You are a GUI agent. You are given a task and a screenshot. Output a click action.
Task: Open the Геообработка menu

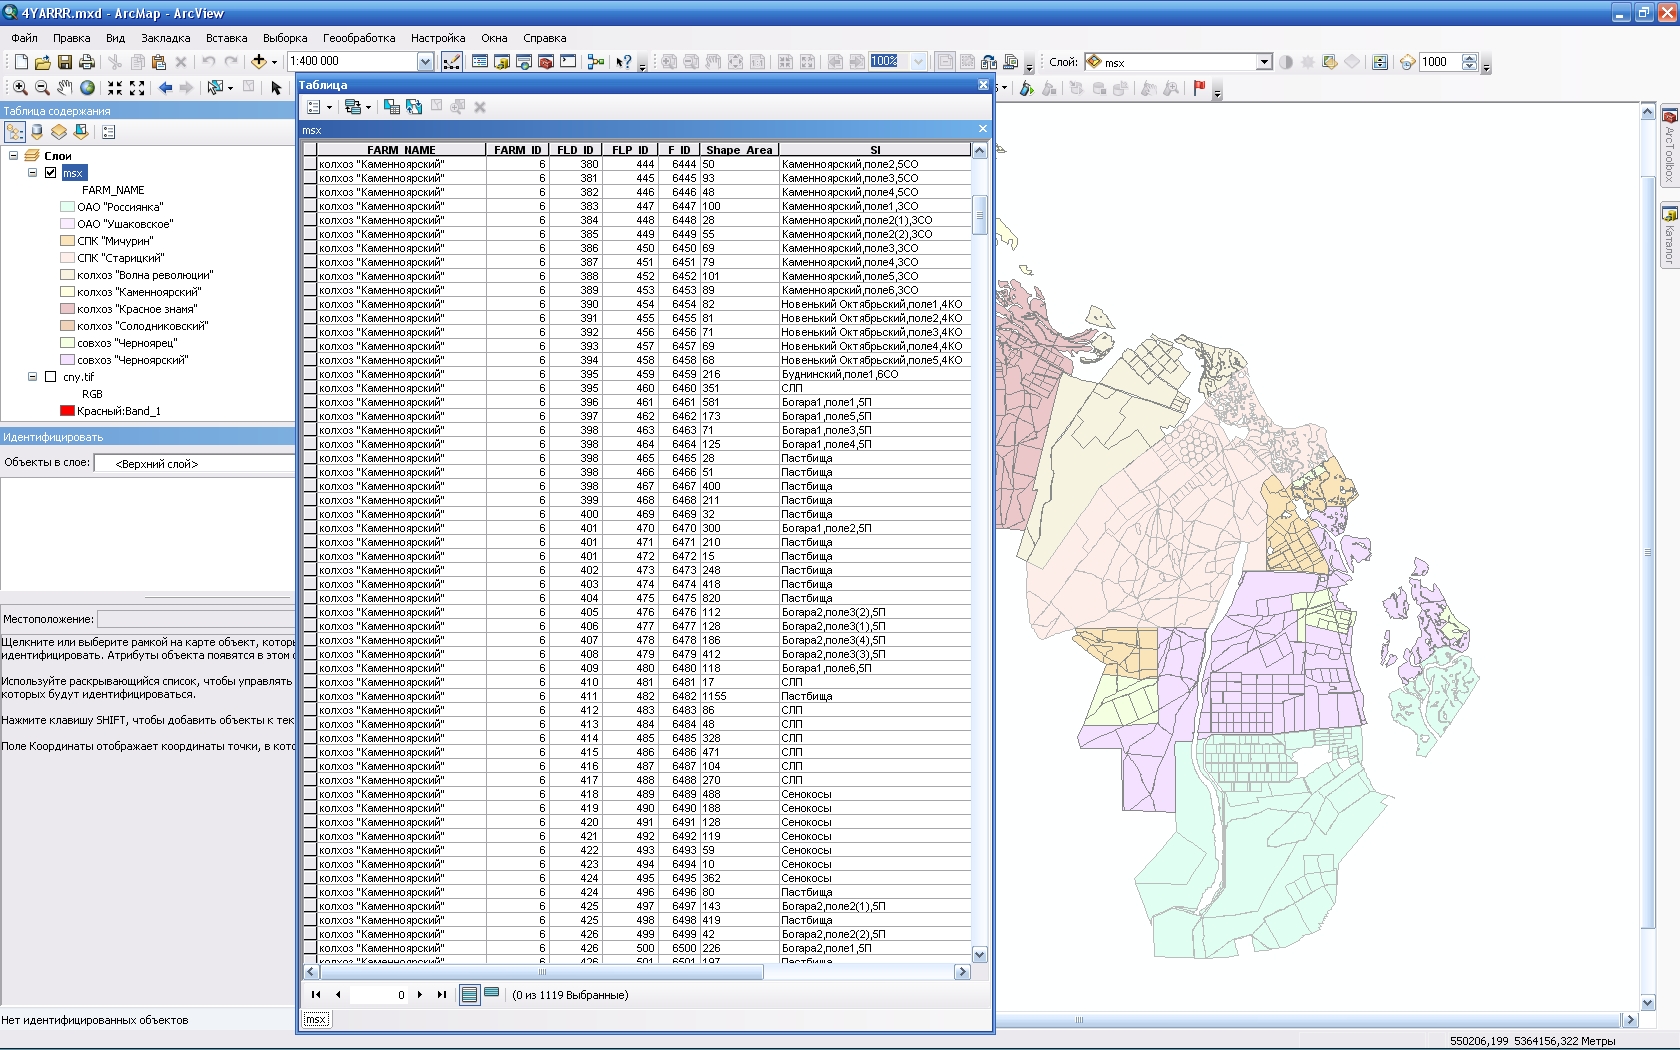(358, 38)
